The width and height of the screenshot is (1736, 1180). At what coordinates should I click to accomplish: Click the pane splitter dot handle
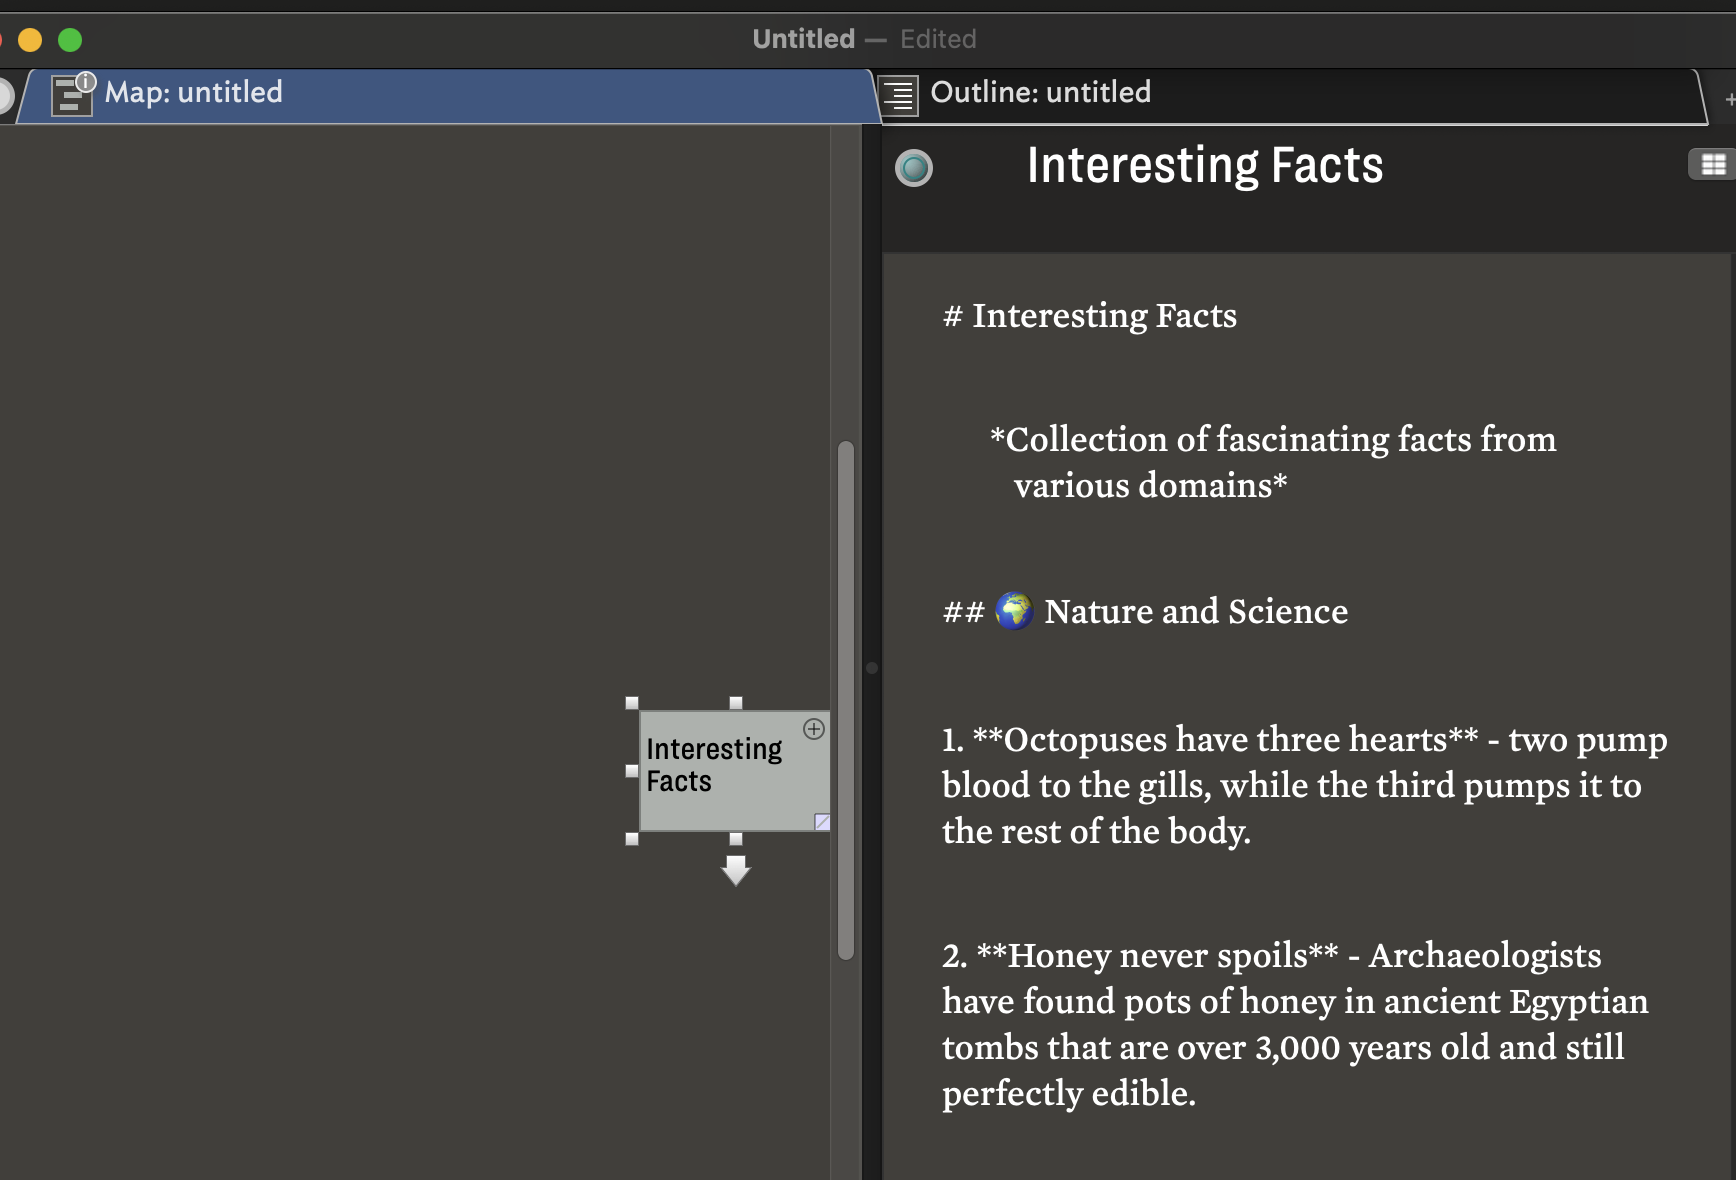tap(872, 667)
